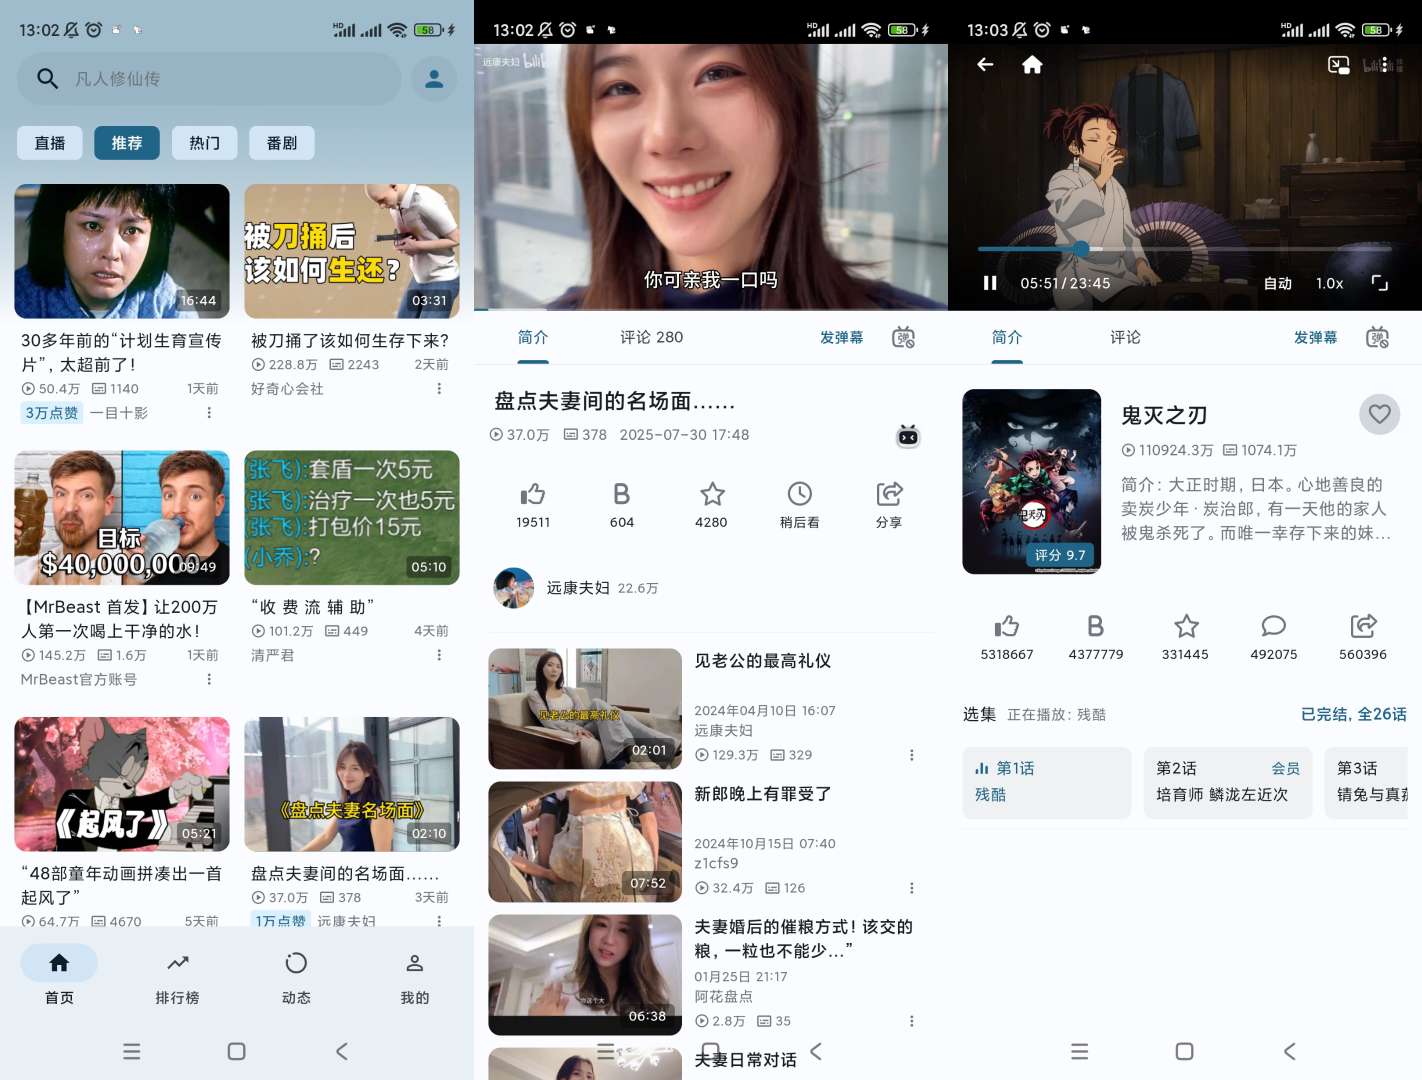Screen dimensions: 1422x1080
Task: Tap 发弹幕 in the 盘点夫妻间的名场面 screen
Action: pos(841,338)
